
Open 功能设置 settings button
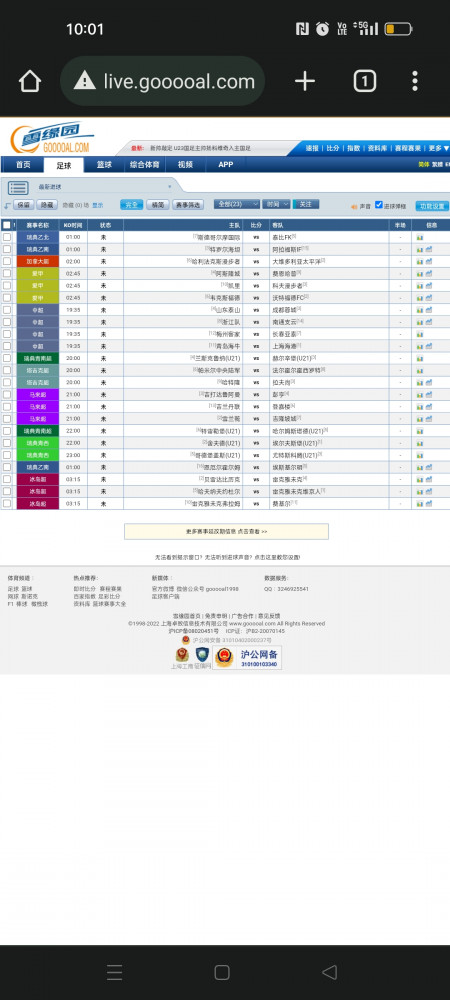coord(432,206)
